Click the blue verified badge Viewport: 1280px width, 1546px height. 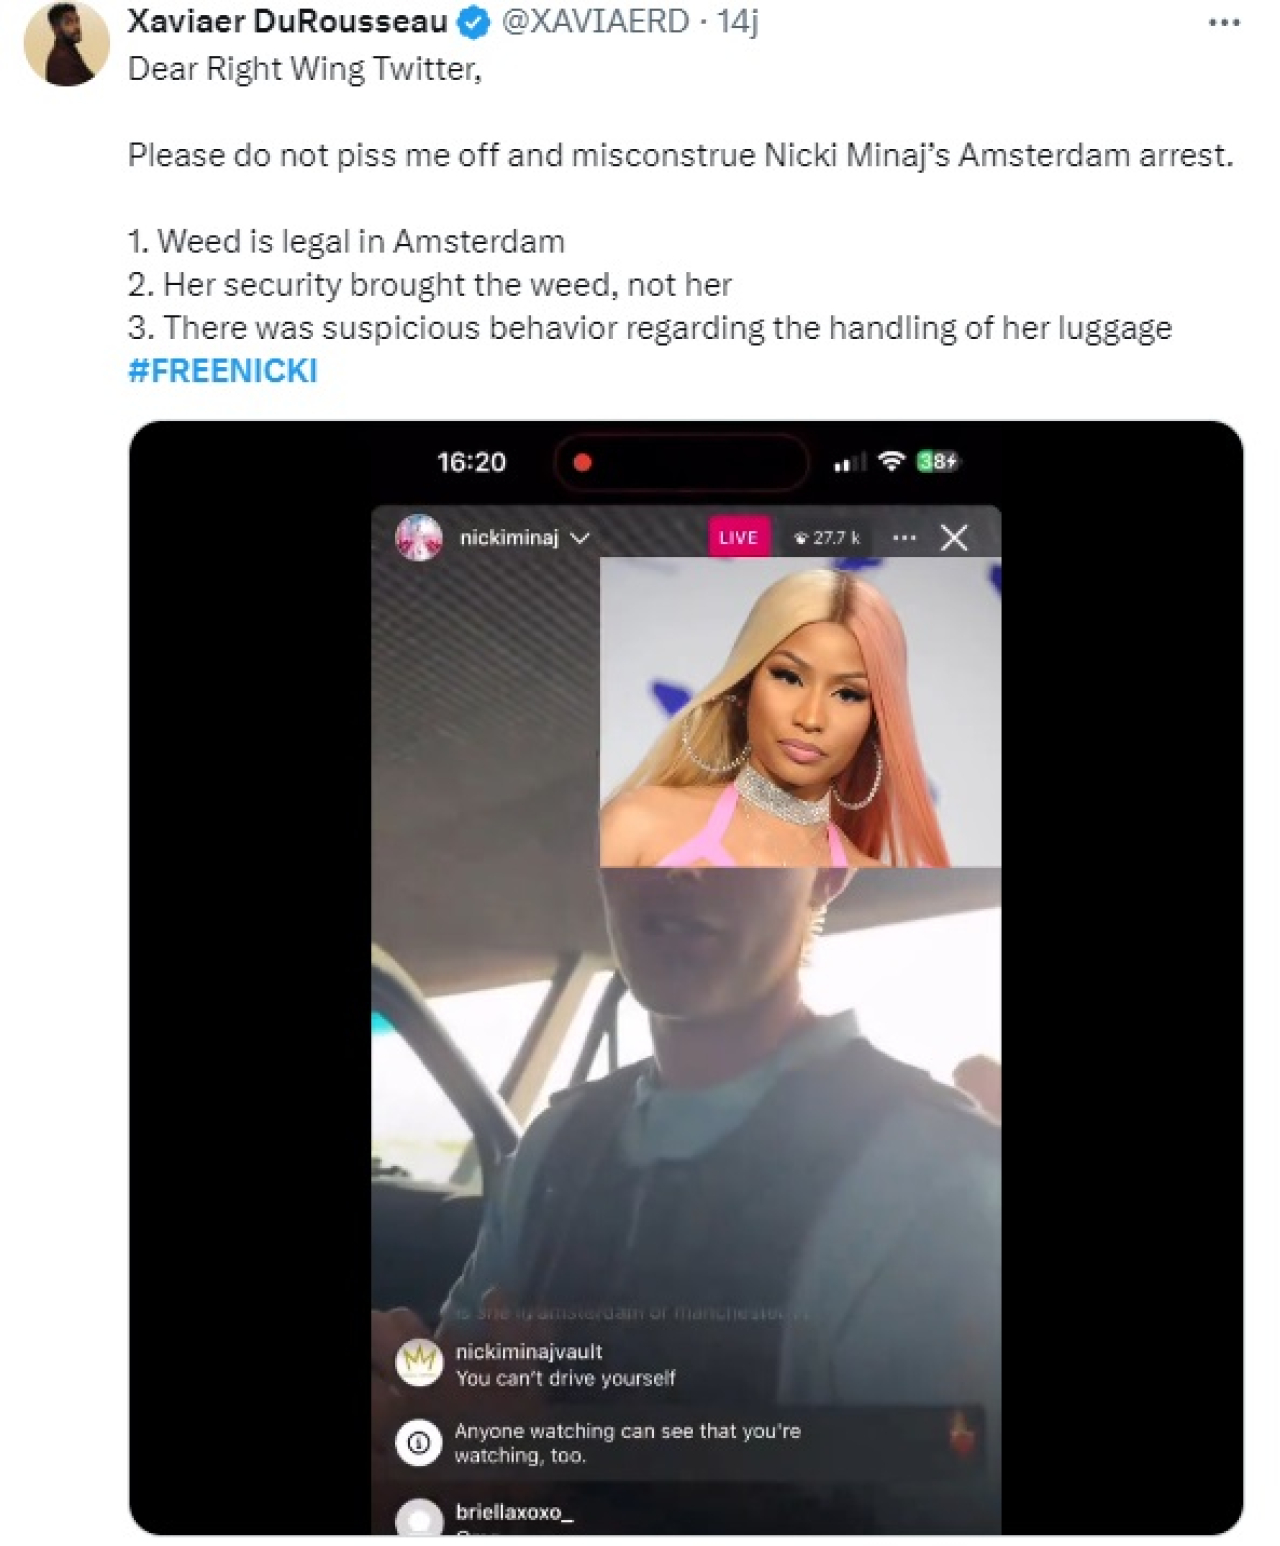[x=473, y=23]
